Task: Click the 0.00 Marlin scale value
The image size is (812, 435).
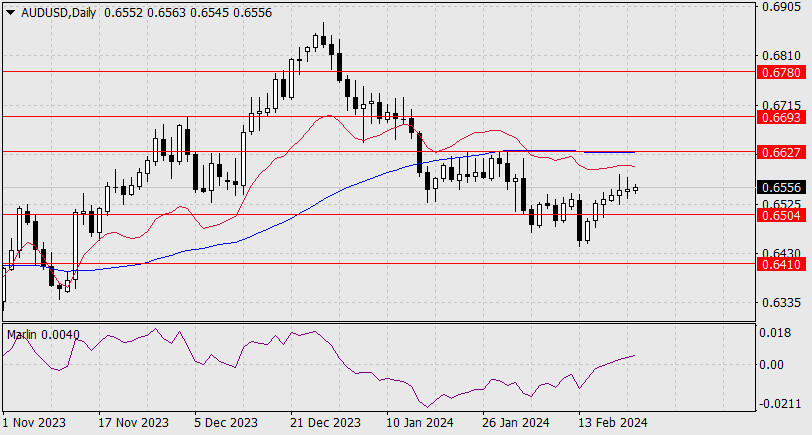Action: click(x=772, y=365)
